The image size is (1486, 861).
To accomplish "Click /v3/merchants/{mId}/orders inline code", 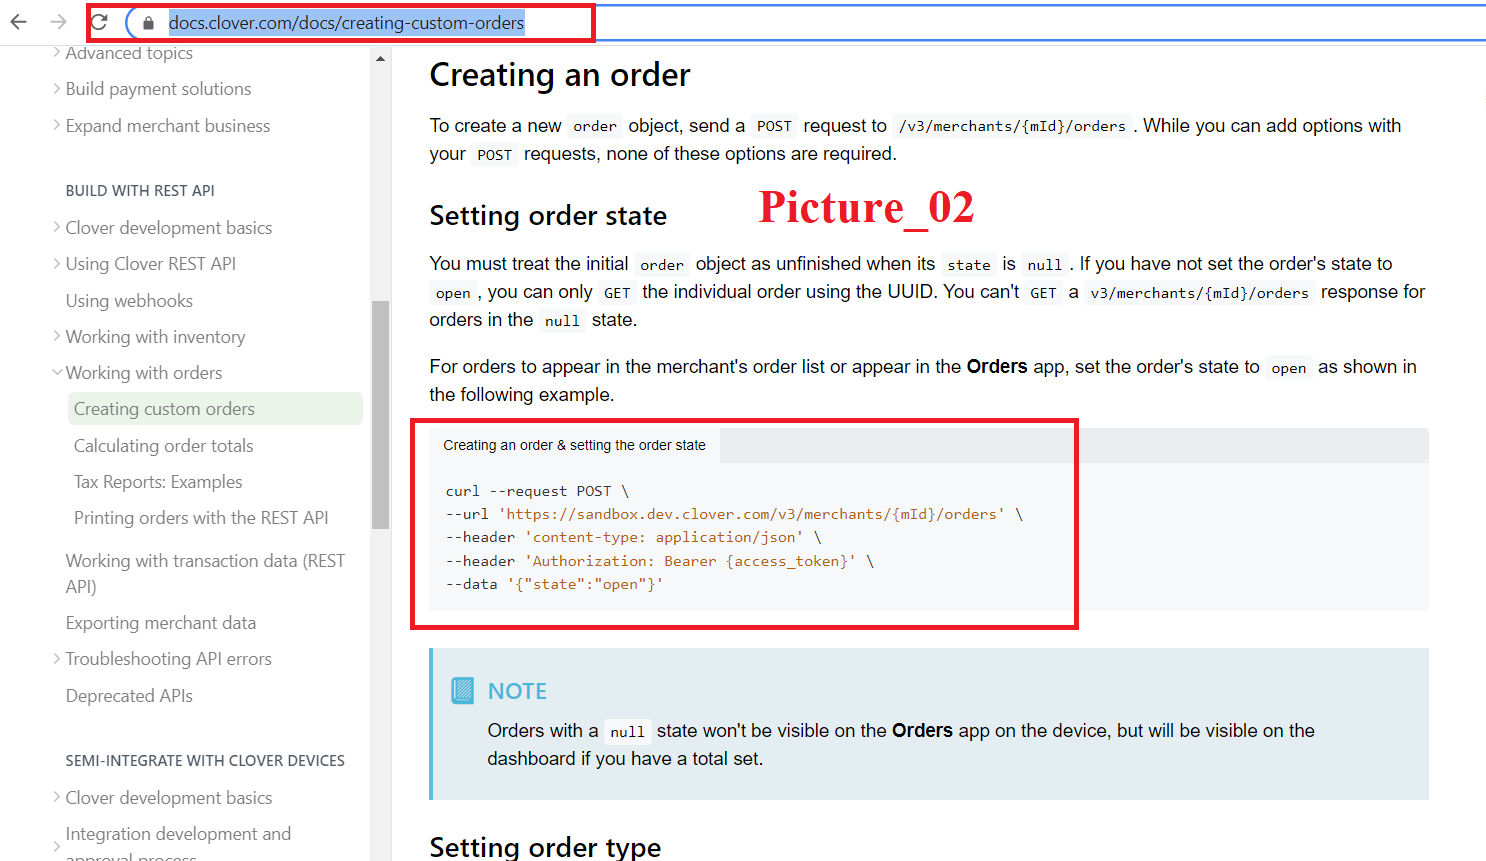I will (1012, 126).
